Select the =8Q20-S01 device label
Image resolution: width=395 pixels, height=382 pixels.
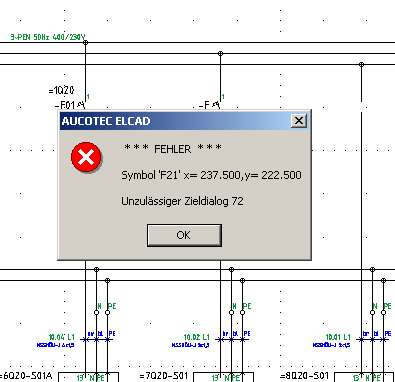coord(304,376)
